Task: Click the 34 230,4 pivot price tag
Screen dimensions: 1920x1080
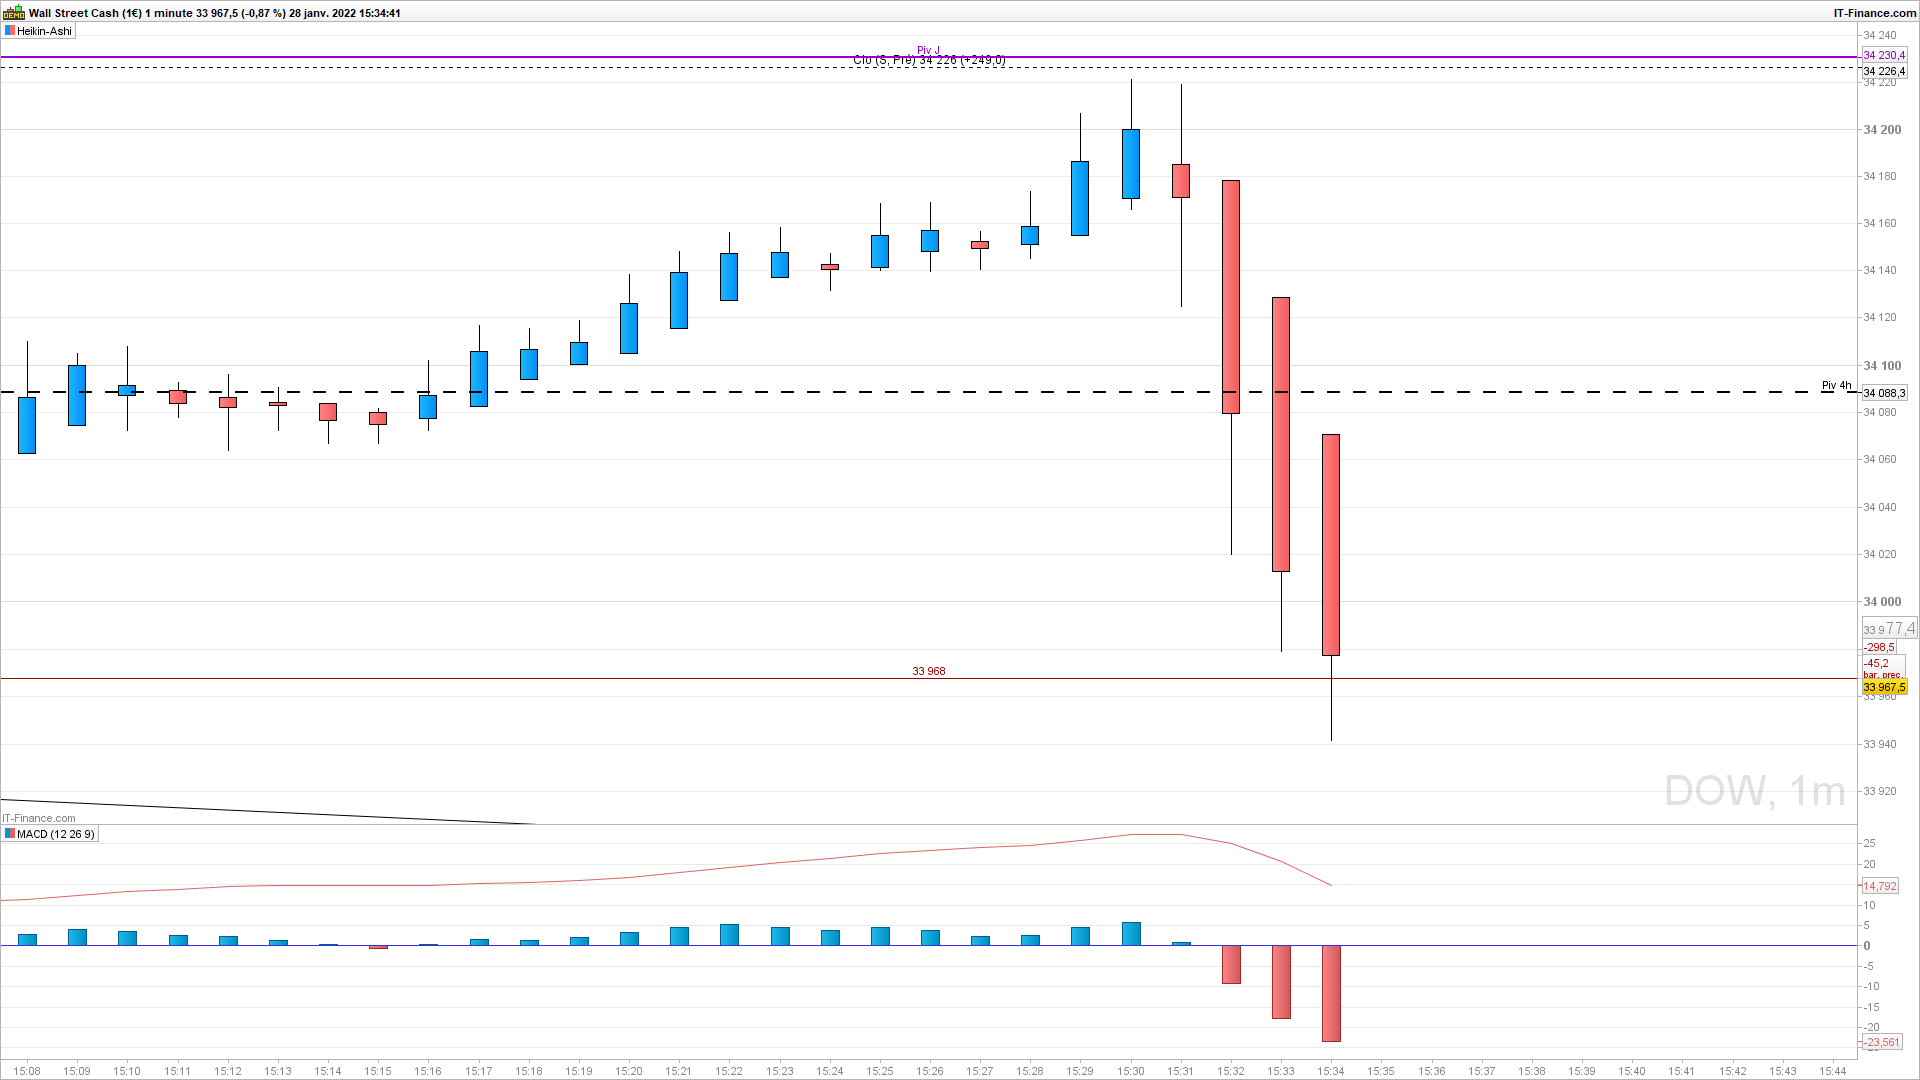Action: tap(1884, 56)
